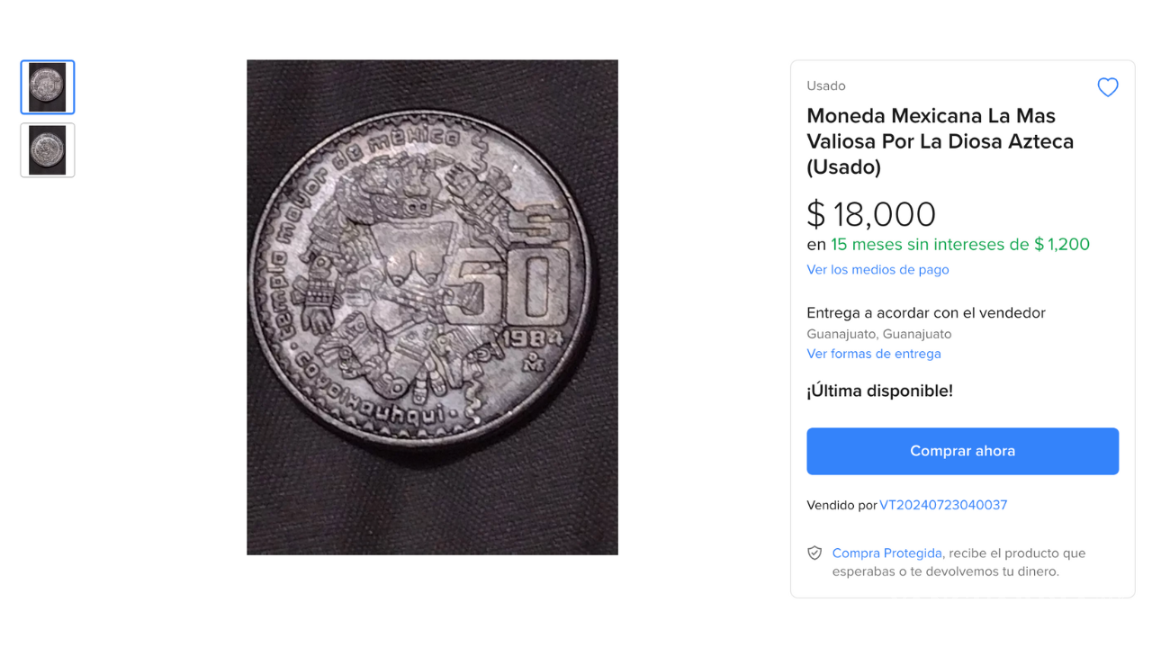View the main coin photo enlarged
The image size is (1152, 648).
point(432,307)
